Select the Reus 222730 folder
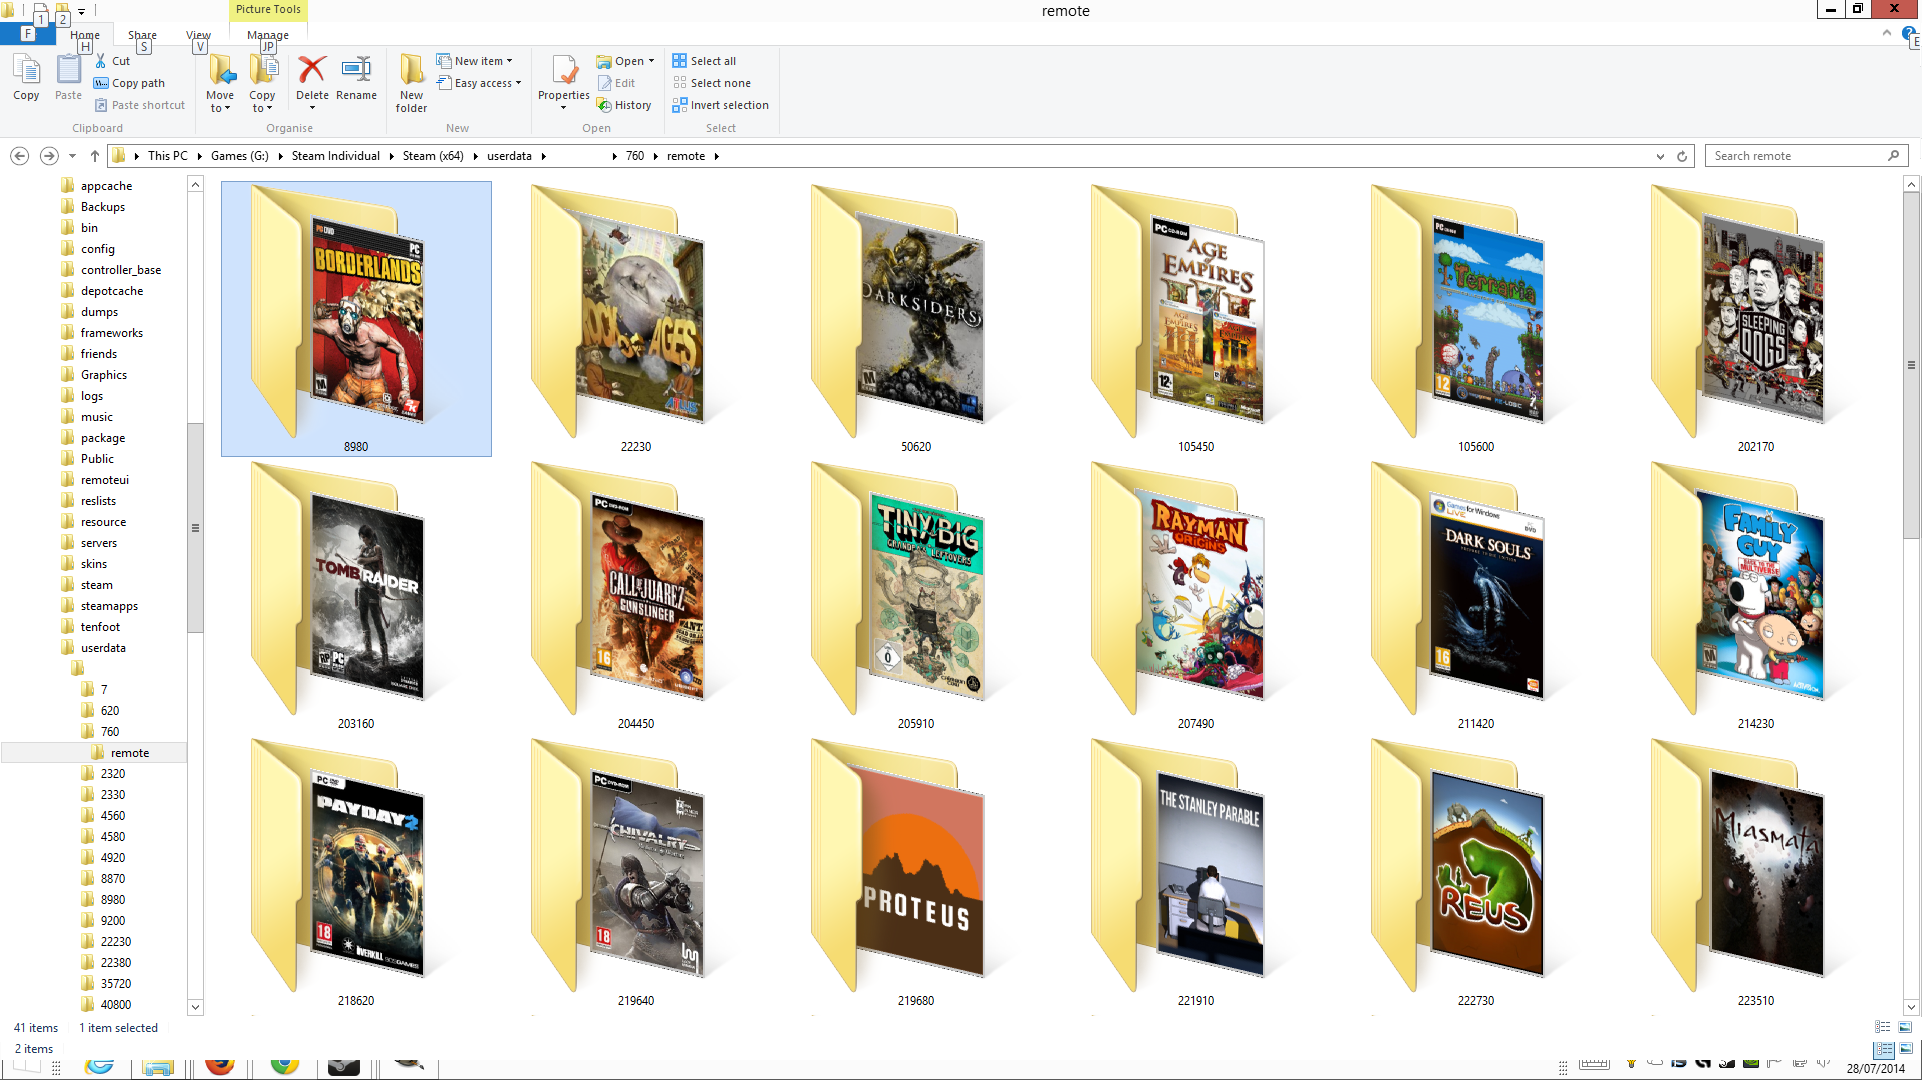1922x1080 pixels. pos(1475,872)
